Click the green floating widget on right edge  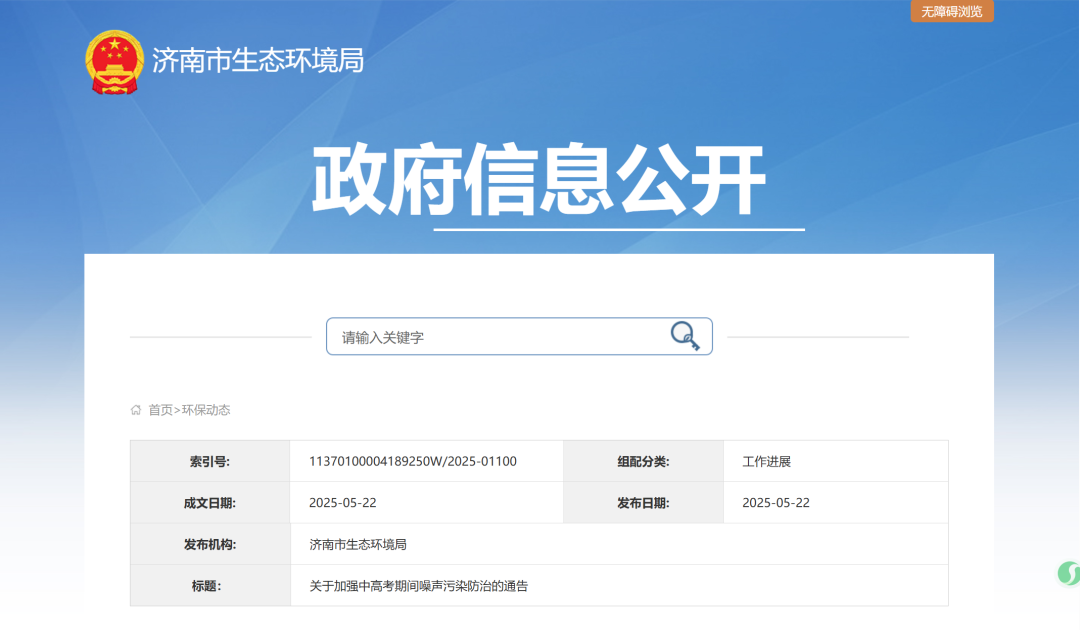tap(1073, 572)
